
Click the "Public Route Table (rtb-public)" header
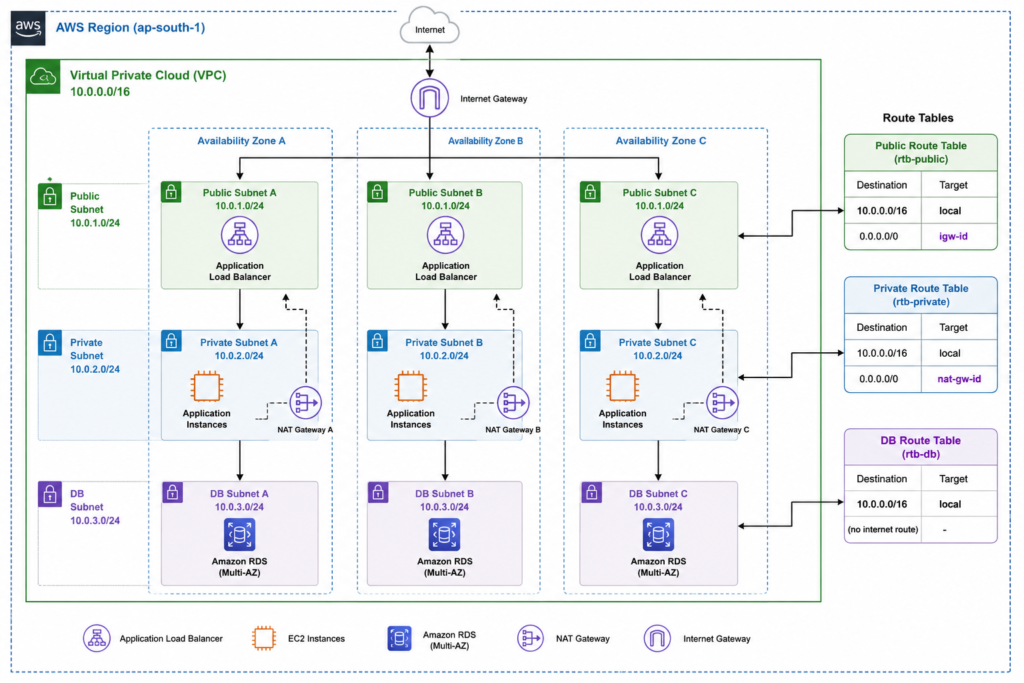pyautogui.click(x=921, y=152)
